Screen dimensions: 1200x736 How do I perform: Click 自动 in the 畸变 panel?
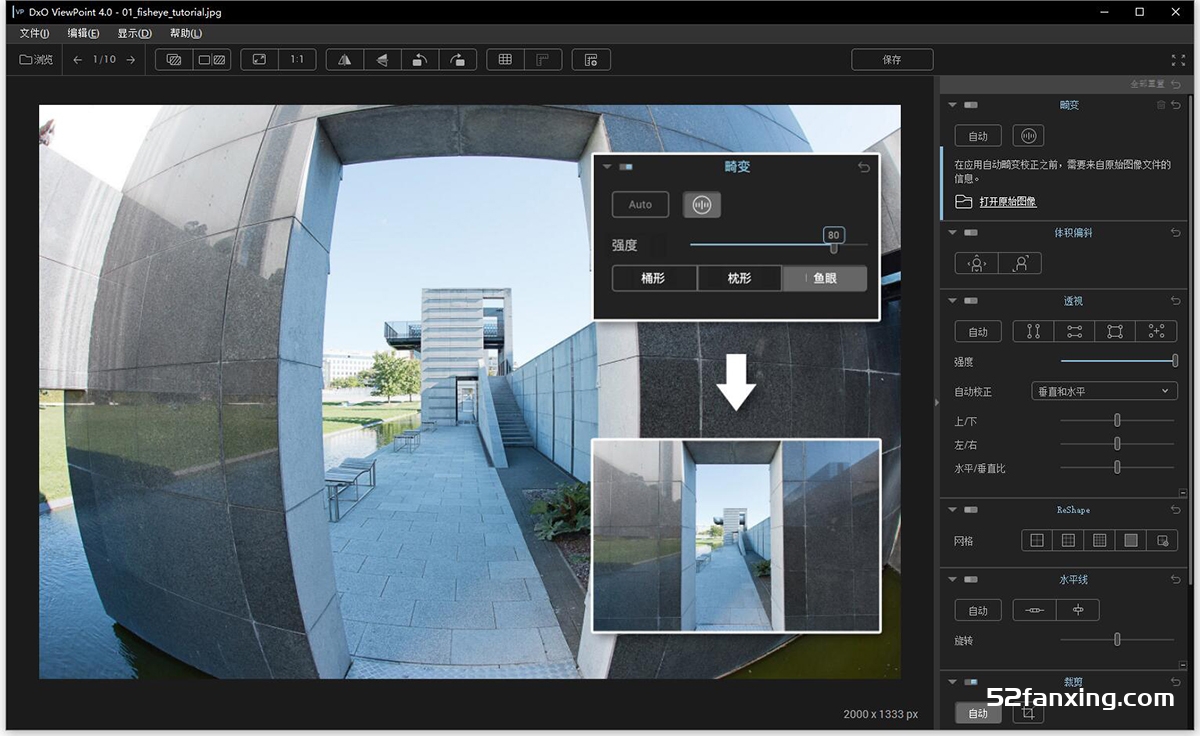click(x=978, y=136)
